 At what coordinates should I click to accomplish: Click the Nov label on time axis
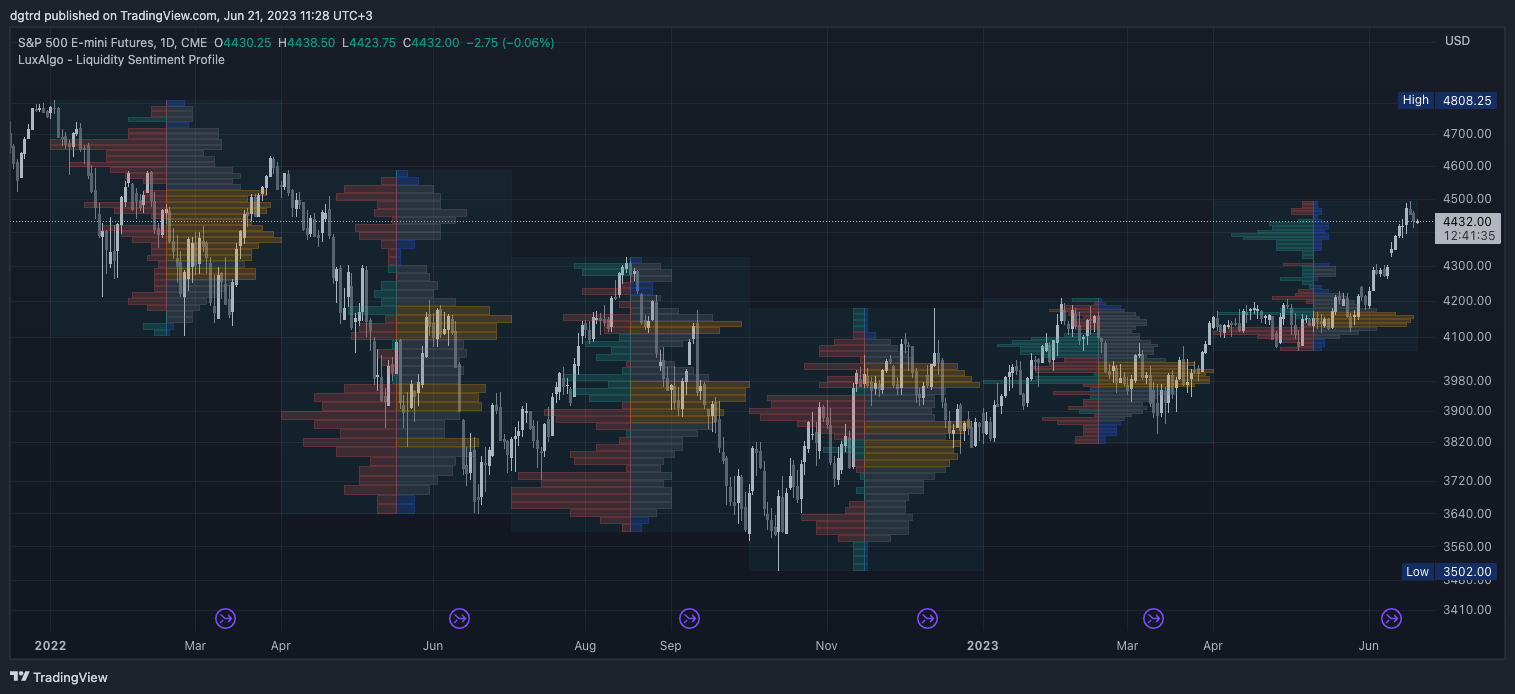click(826, 646)
